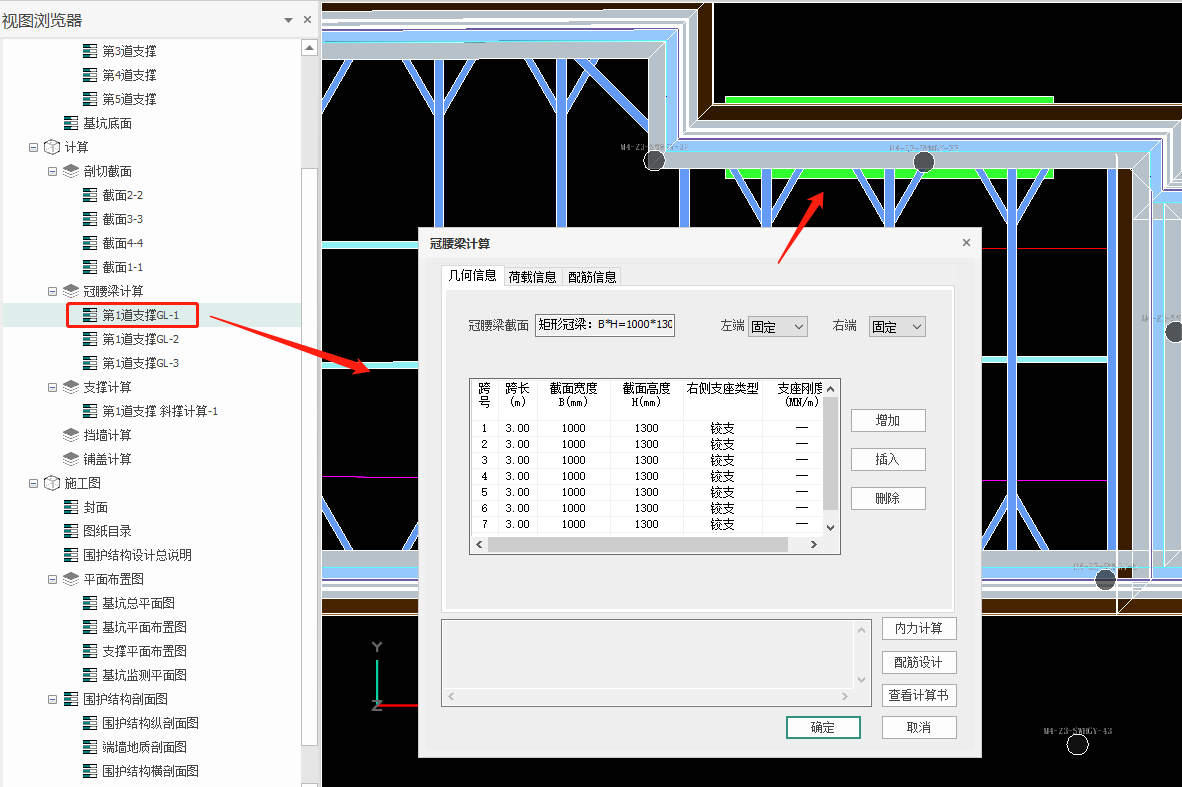This screenshot has width=1182, height=787.
Task: Click the 冠腰梁截面 input field
Action: point(605,325)
